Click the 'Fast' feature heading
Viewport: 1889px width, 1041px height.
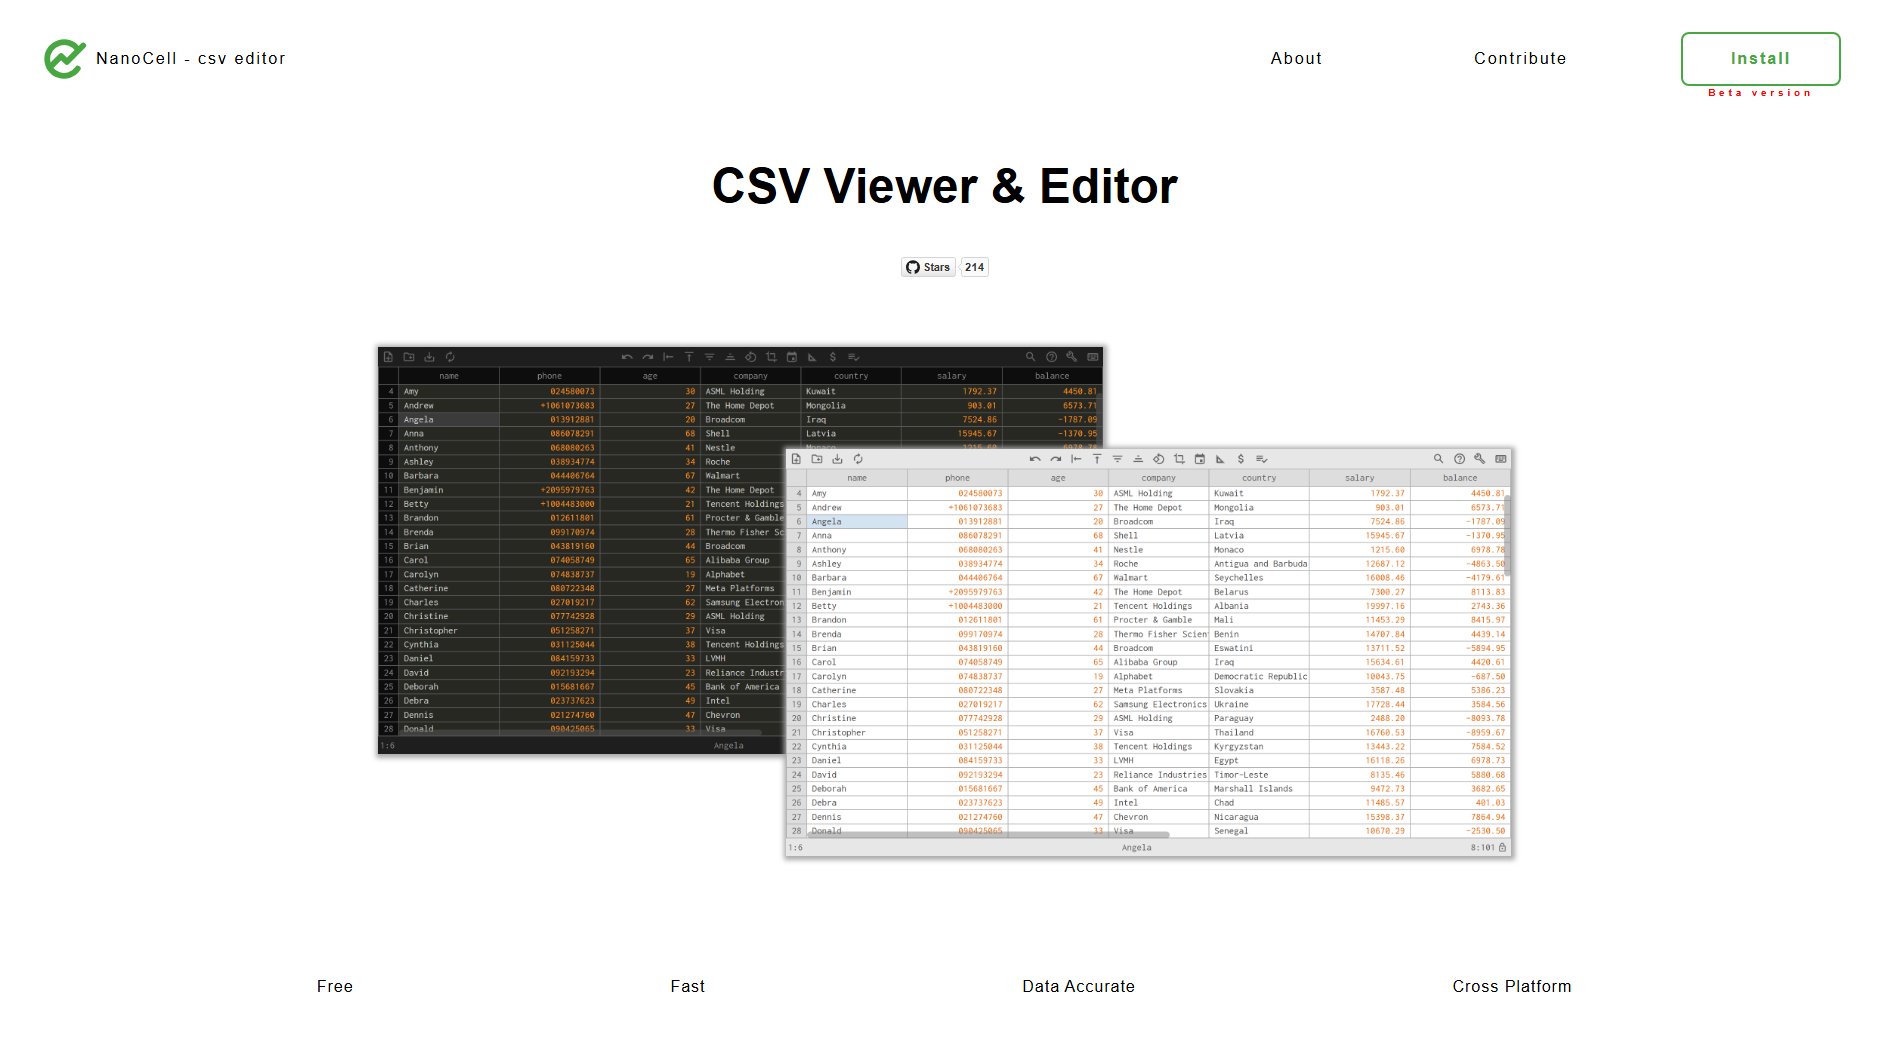(688, 986)
